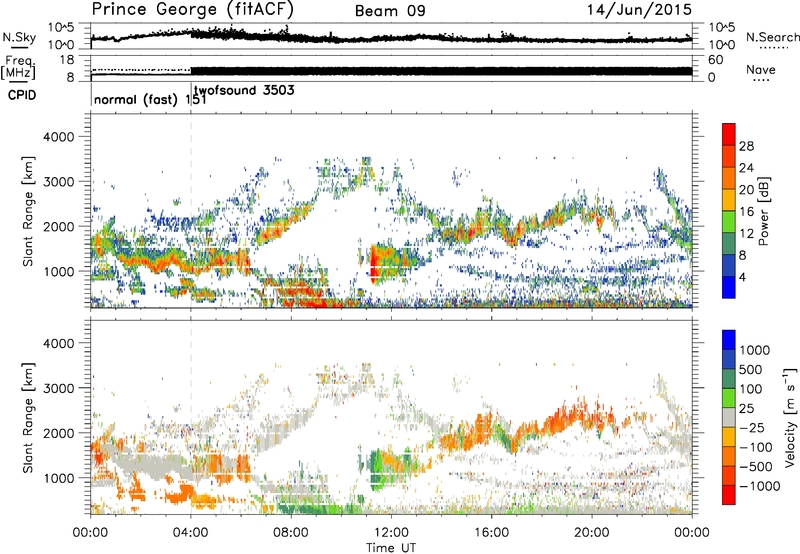Click the '08:00' time axis label

[x=291, y=533]
